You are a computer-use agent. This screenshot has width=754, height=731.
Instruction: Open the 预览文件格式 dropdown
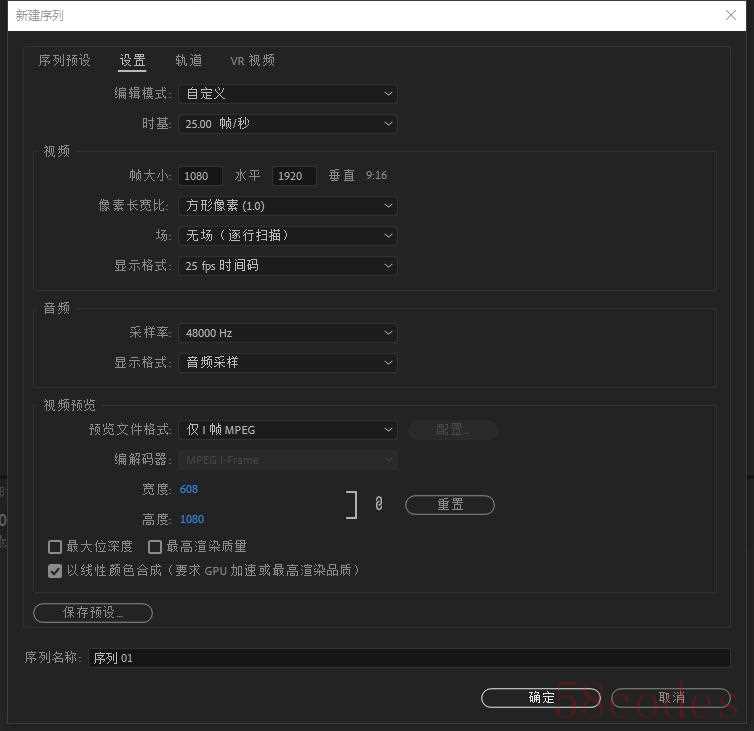(x=288, y=430)
